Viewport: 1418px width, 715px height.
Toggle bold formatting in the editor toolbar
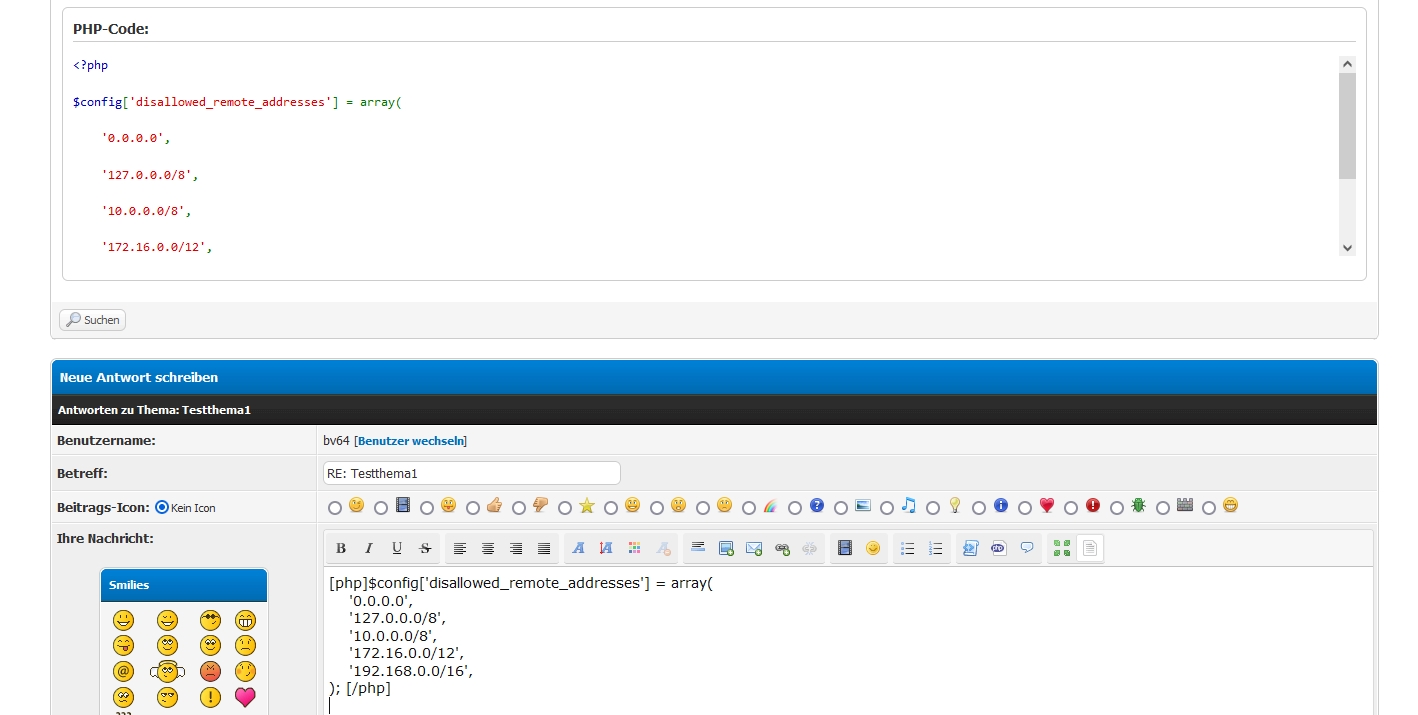[x=341, y=548]
